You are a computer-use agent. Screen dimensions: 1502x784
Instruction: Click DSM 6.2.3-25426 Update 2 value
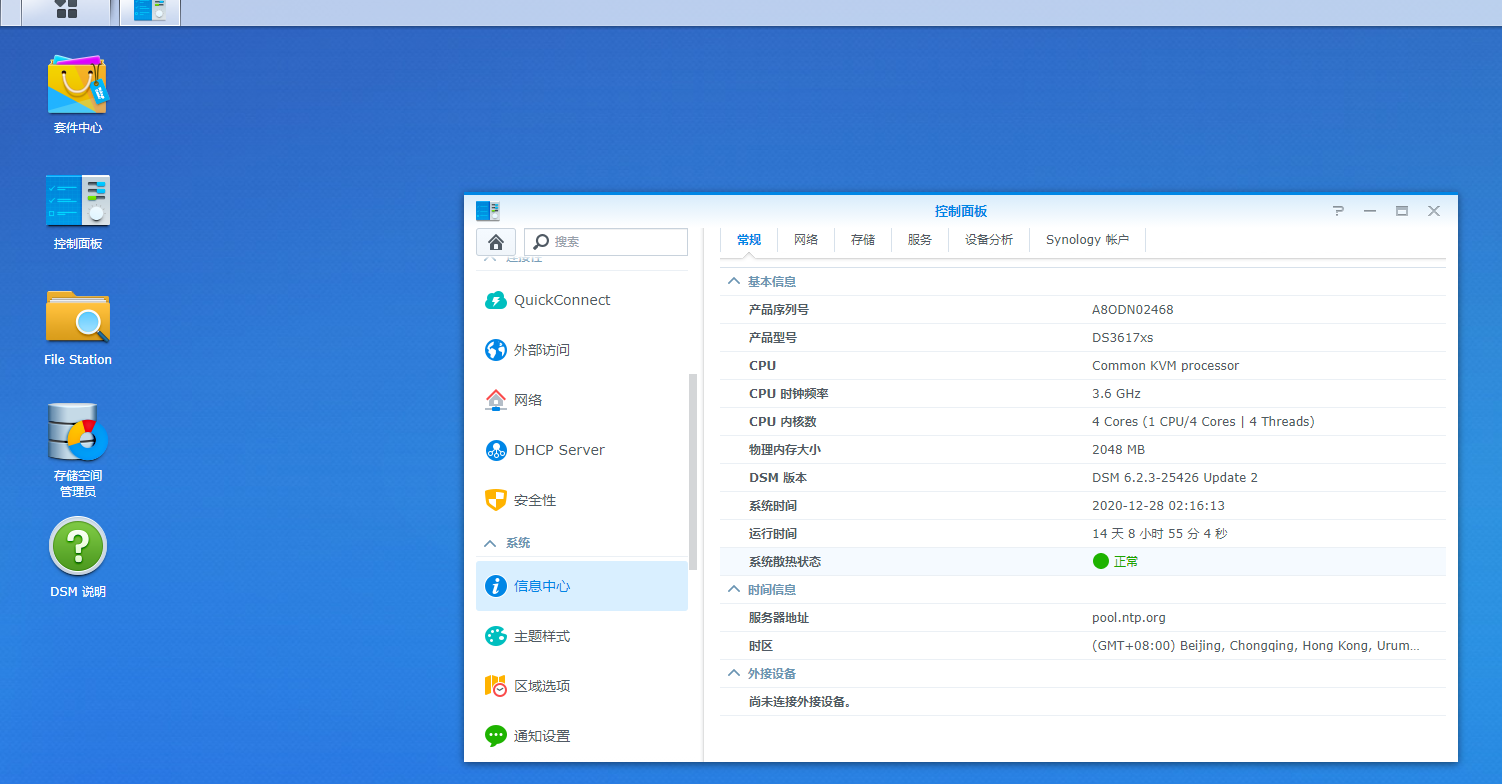[x=1175, y=478]
